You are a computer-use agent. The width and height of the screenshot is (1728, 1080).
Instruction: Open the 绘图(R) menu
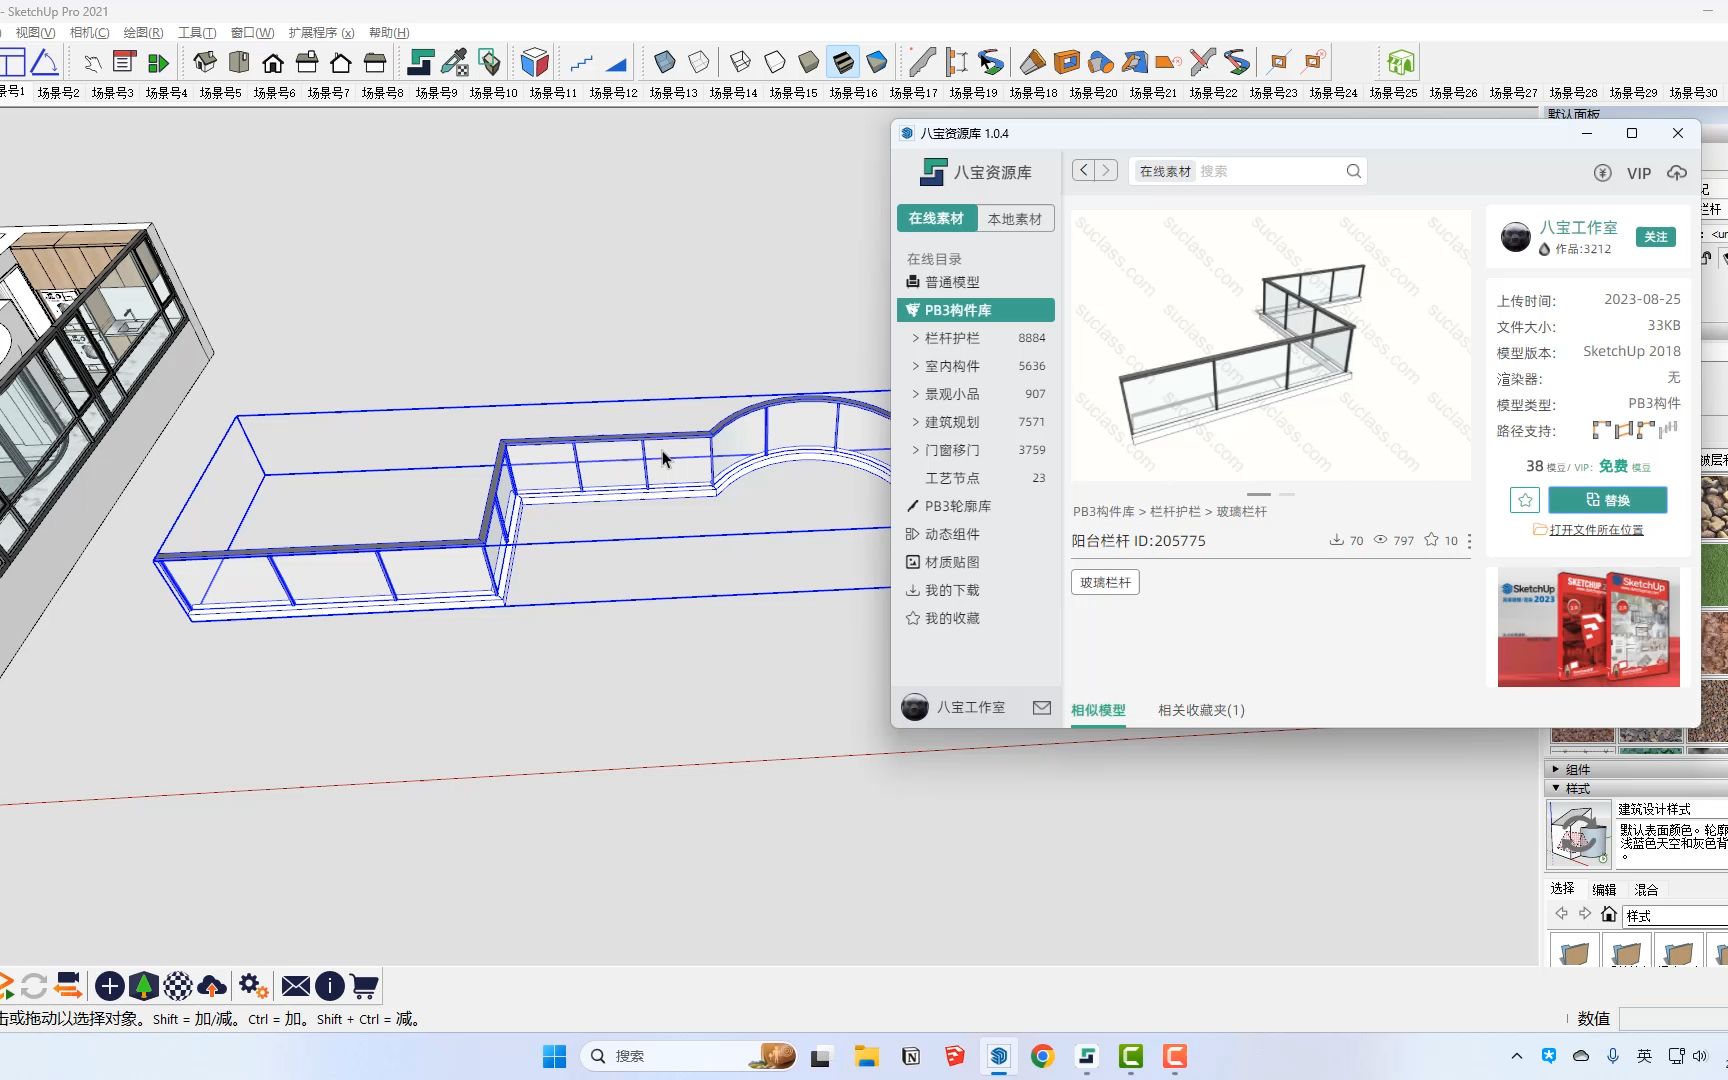click(143, 32)
